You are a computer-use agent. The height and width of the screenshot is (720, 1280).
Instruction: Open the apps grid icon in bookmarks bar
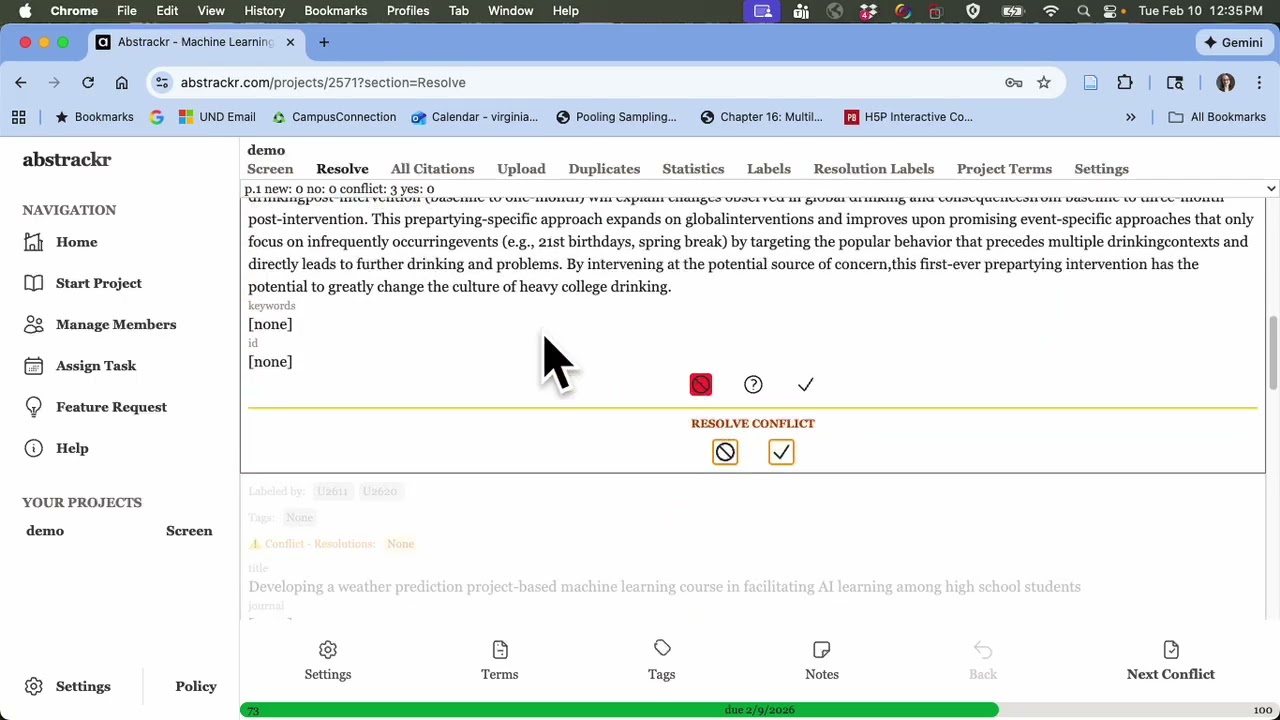(18, 117)
